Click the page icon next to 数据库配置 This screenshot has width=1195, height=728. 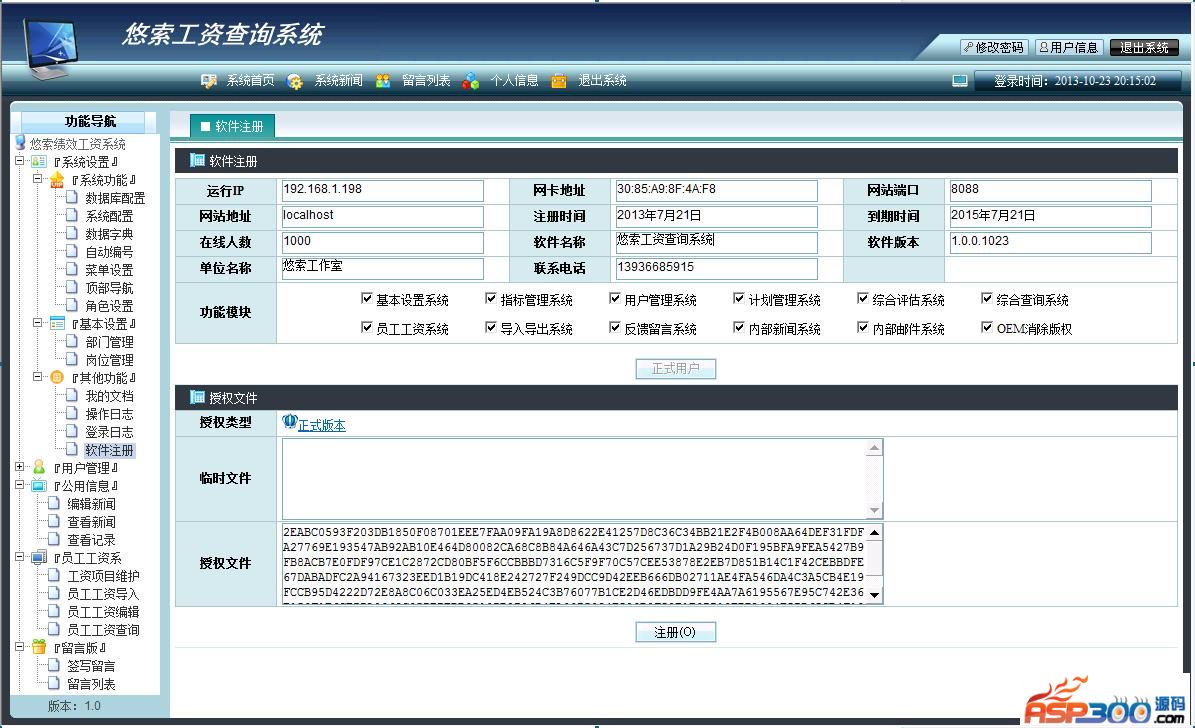(72, 197)
